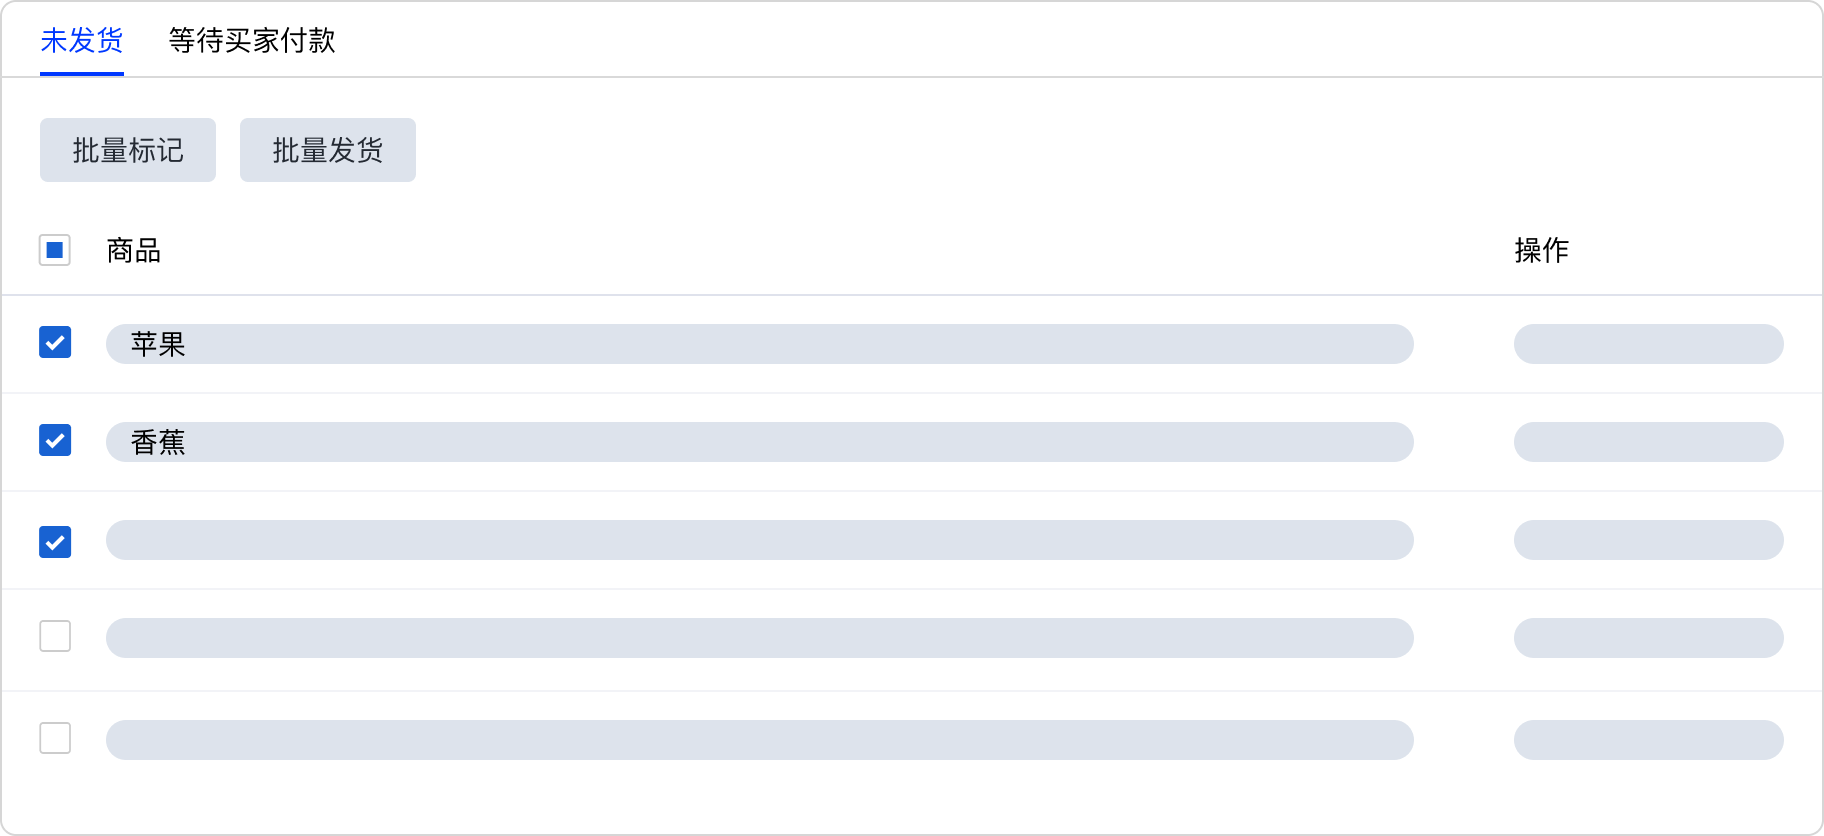The height and width of the screenshot is (836, 1824).
Task: Click the 苹果 product cell
Action: click(x=760, y=344)
